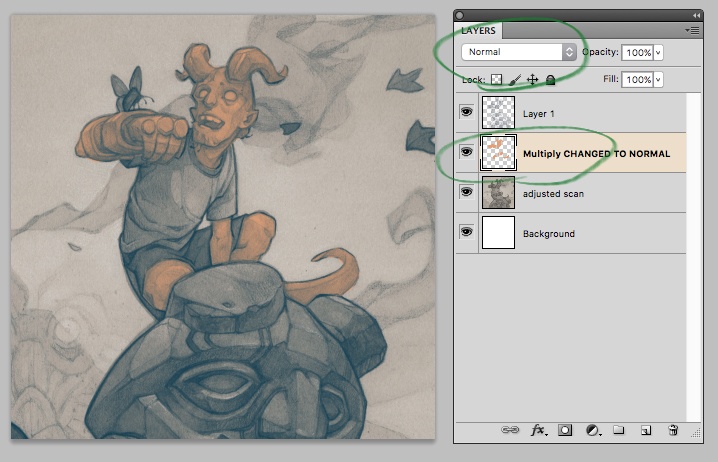Create a new layer
This screenshot has width=718, height=462.
646,430
